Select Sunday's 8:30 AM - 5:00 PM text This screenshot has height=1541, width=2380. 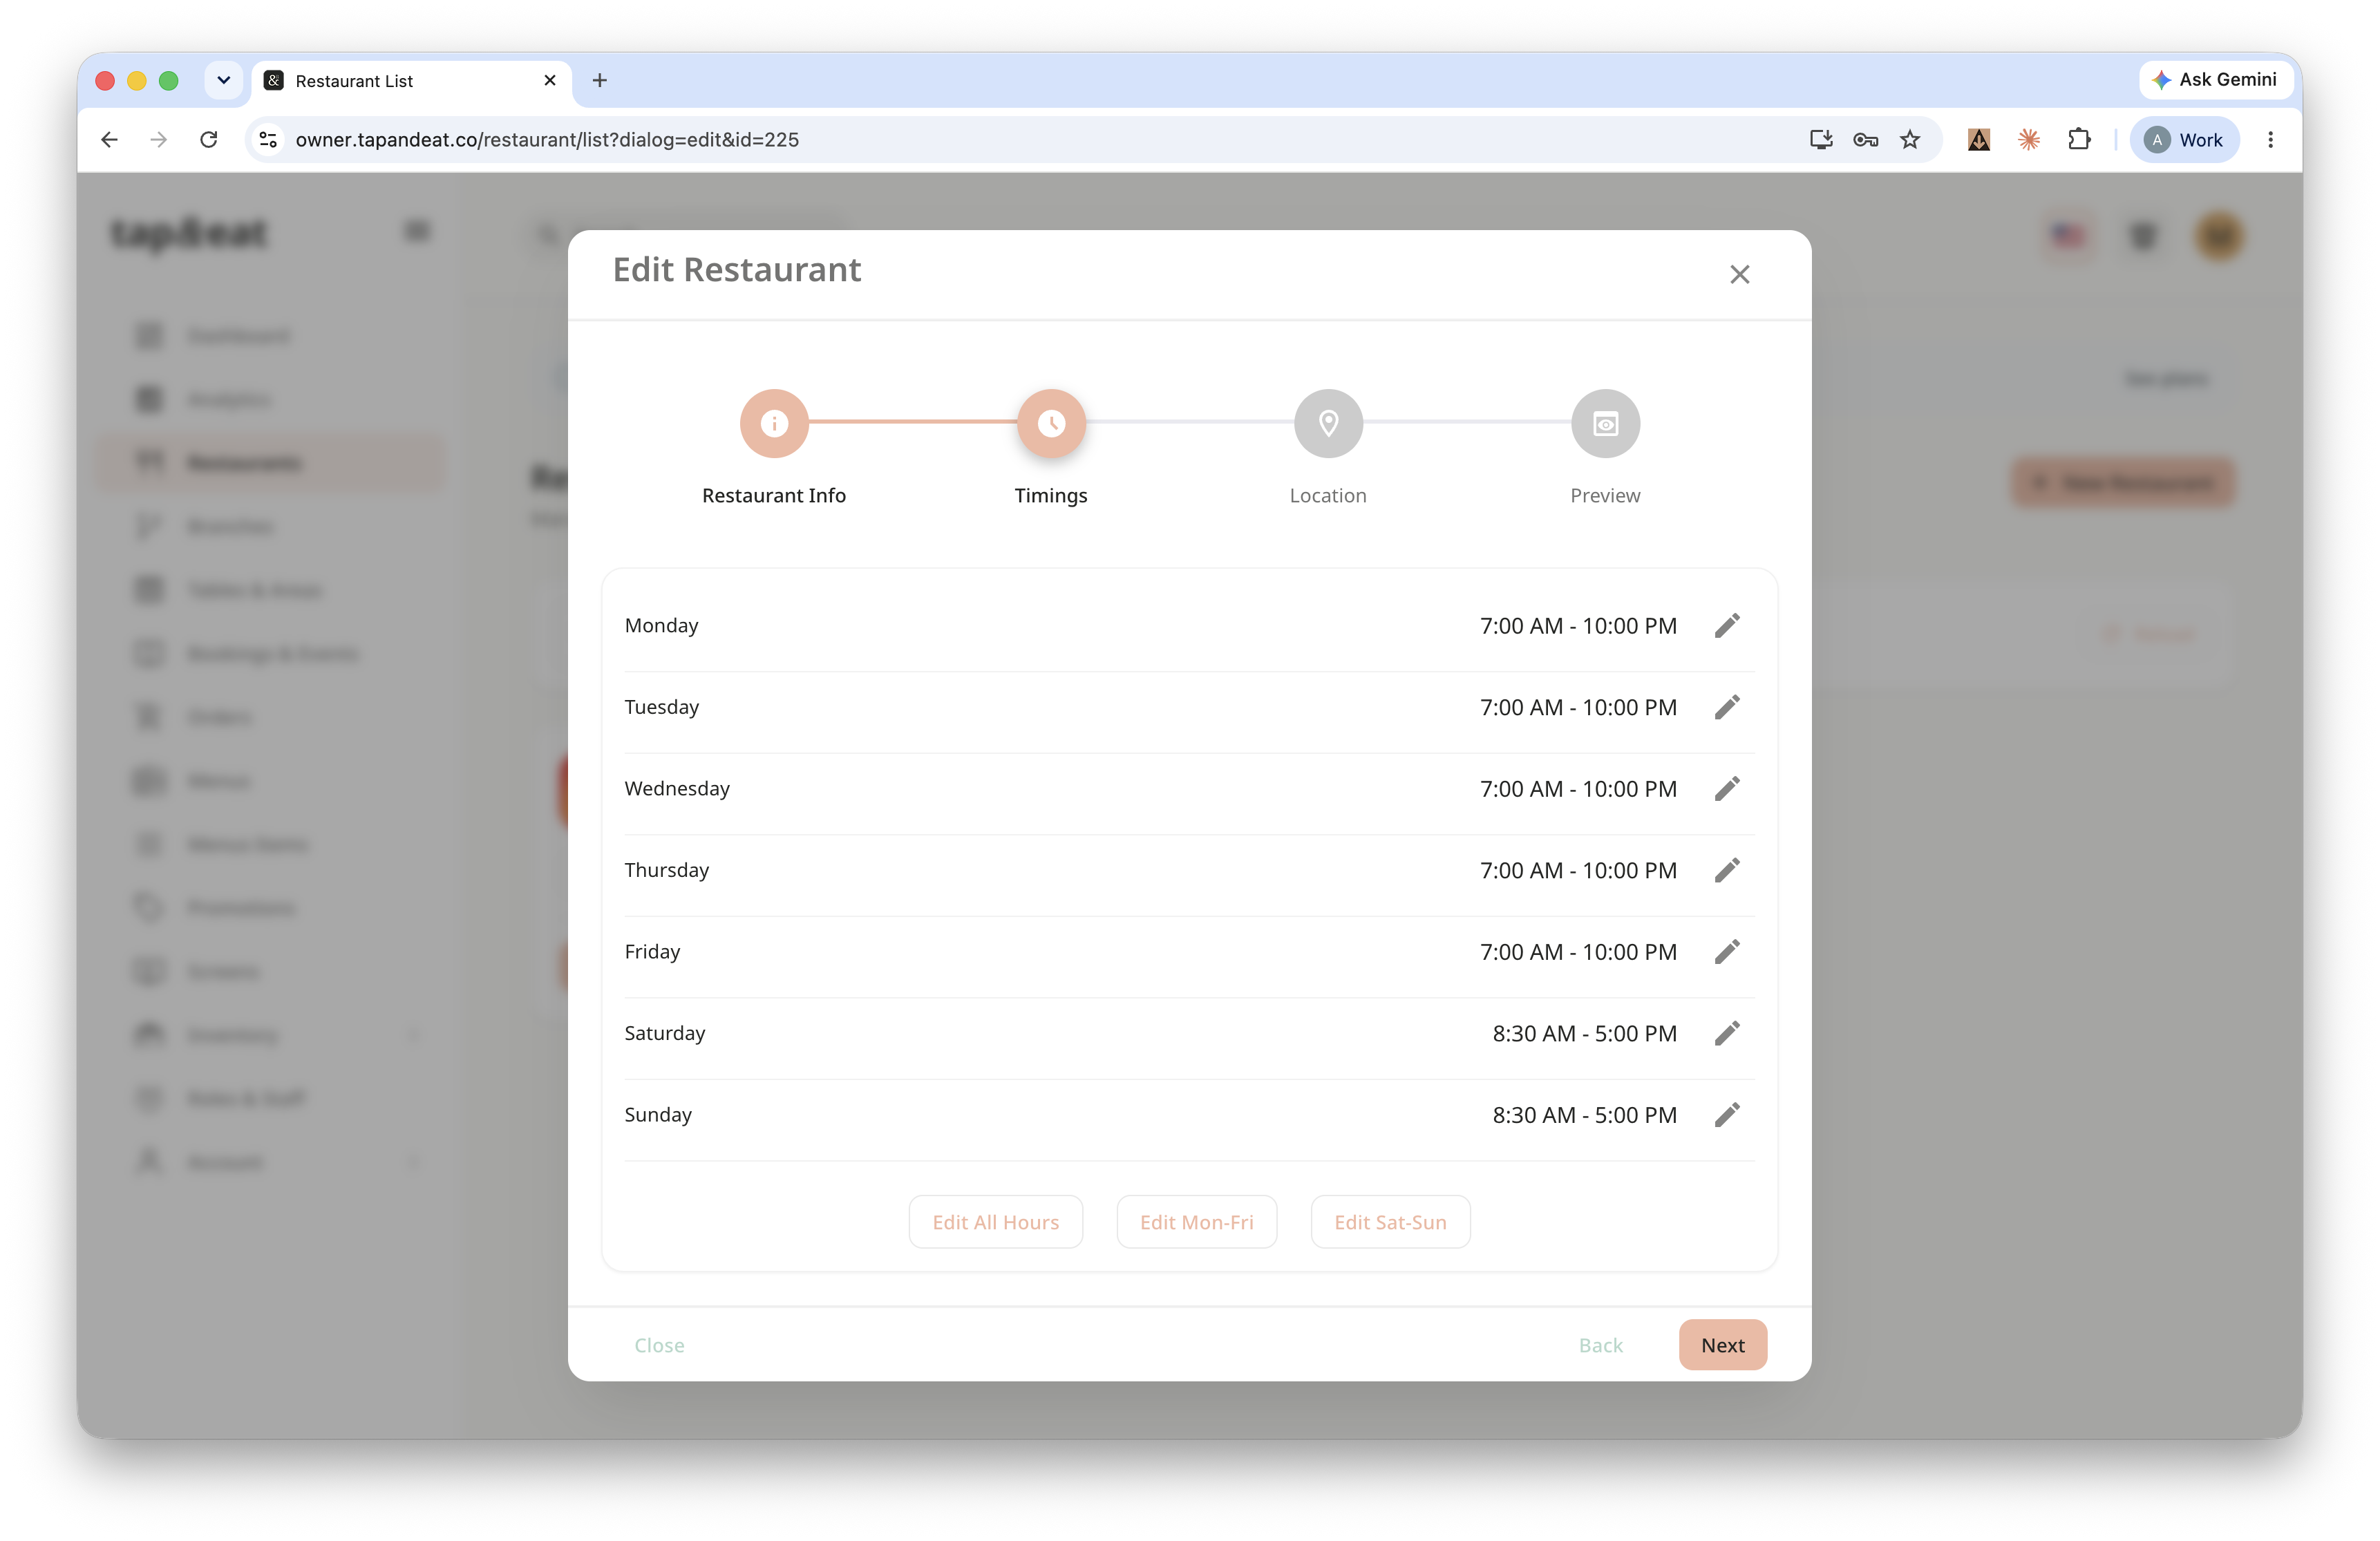coord(1584,1115)
